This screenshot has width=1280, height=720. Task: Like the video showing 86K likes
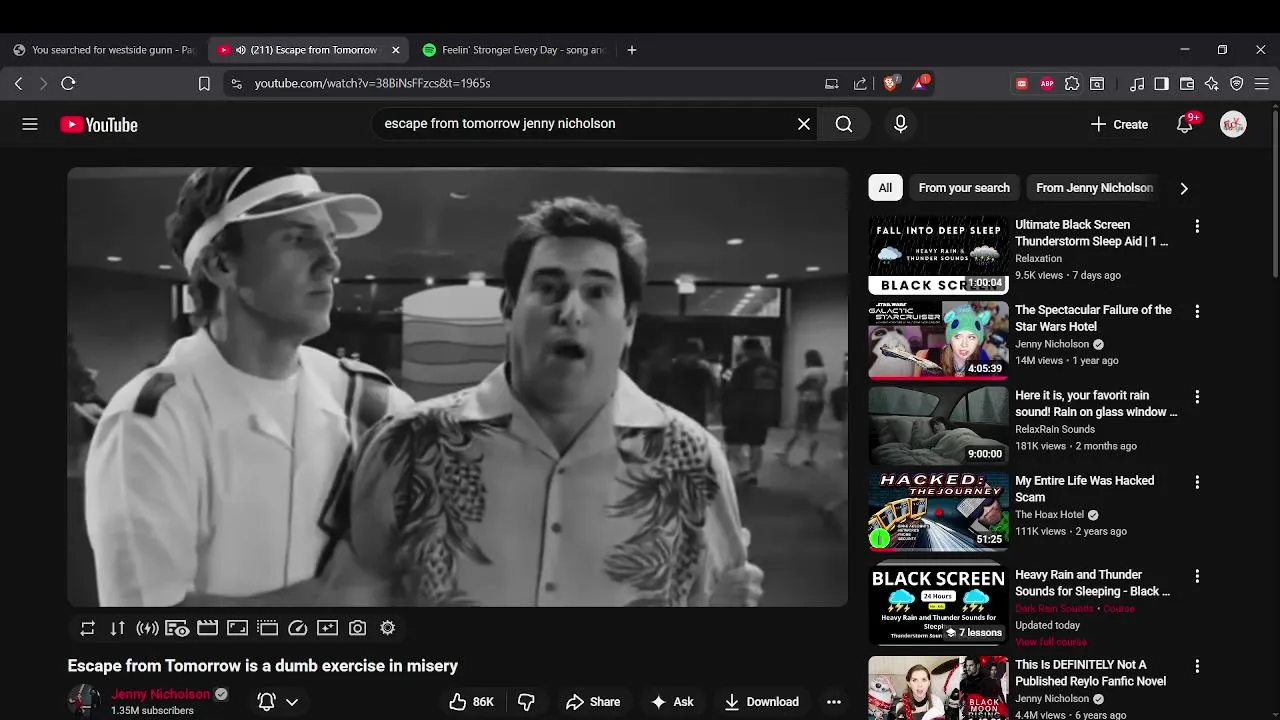click(471, 702)
